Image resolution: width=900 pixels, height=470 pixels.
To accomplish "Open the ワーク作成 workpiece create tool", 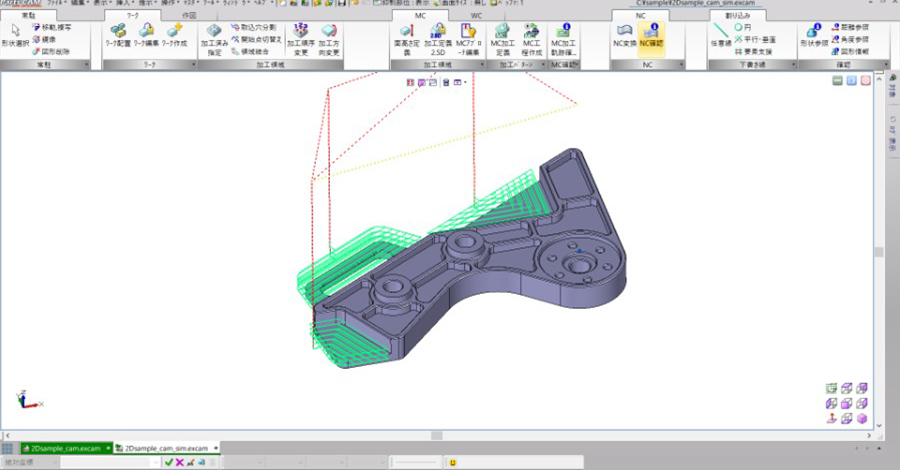I will (x=174, y=36).
